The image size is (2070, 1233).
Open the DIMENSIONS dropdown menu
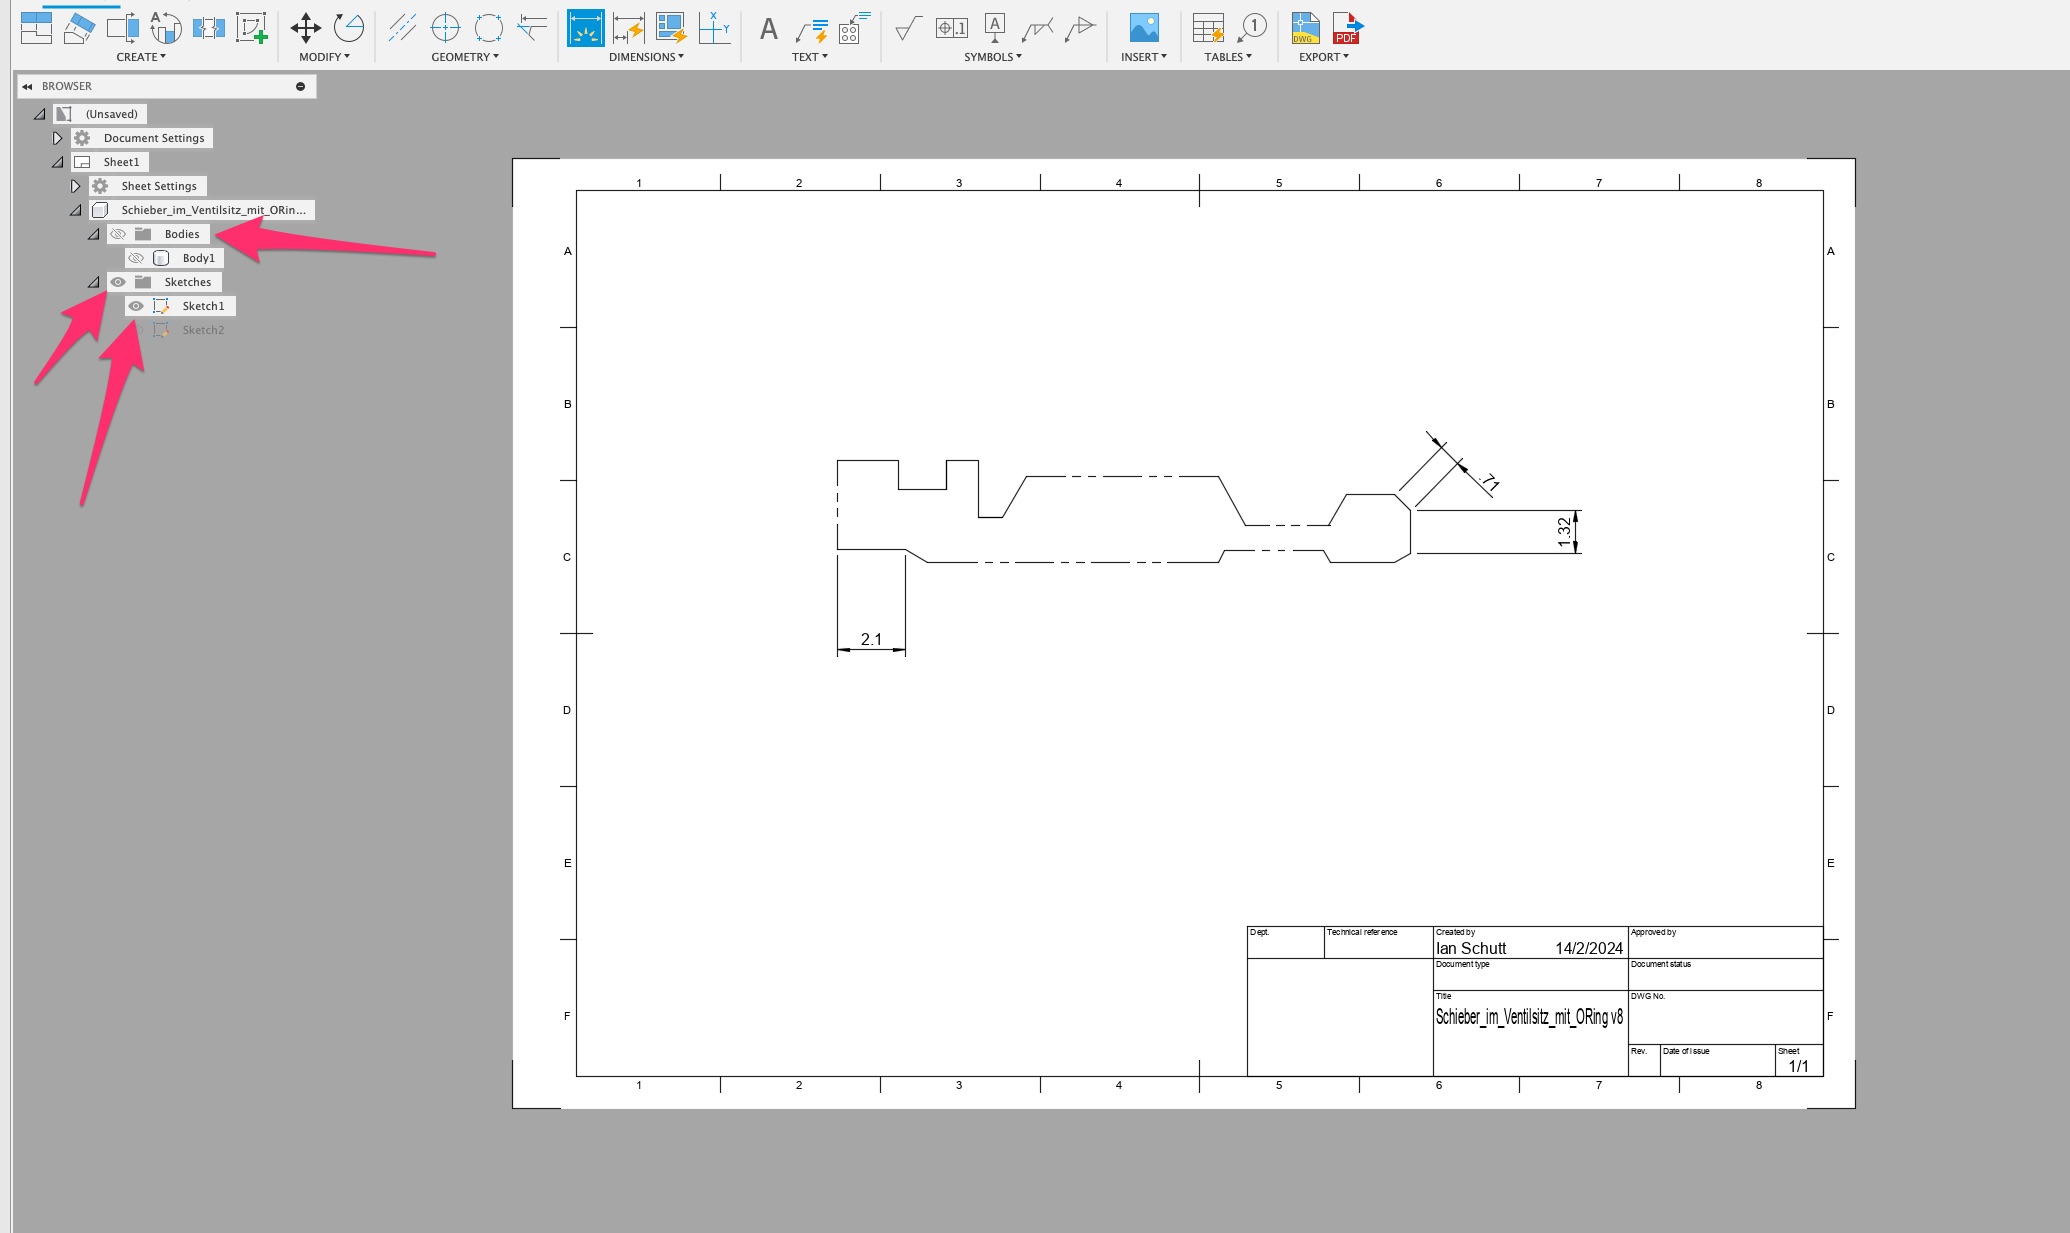tap(645, 57)
